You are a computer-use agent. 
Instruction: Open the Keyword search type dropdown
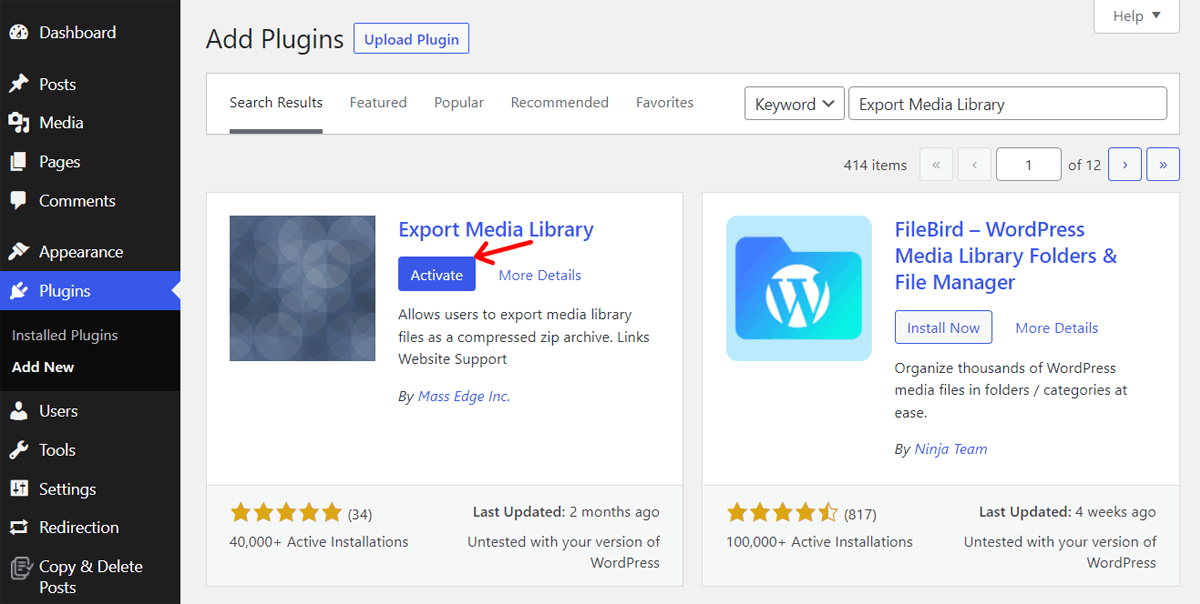tap(795, 104)
